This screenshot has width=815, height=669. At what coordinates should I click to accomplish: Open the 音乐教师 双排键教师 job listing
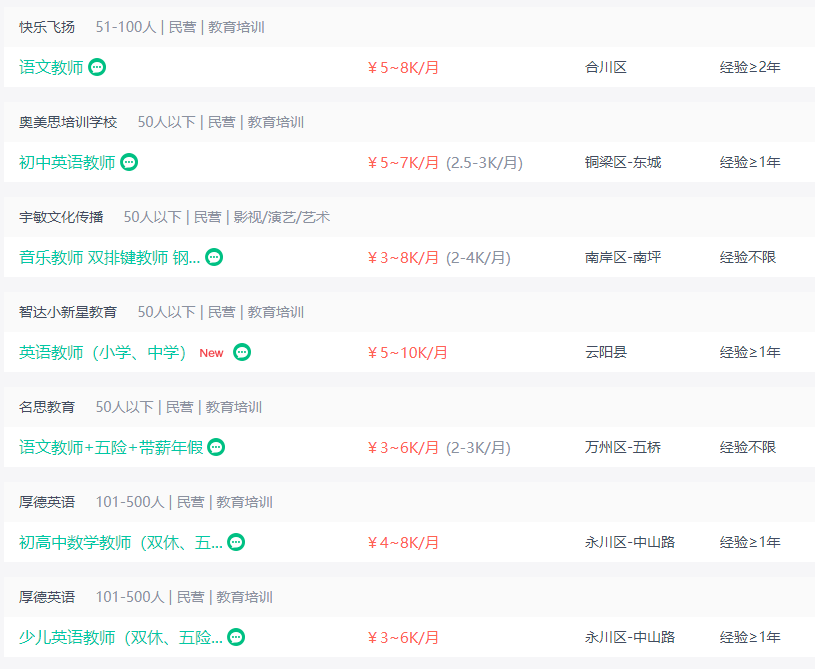click(x=110, y=257)
